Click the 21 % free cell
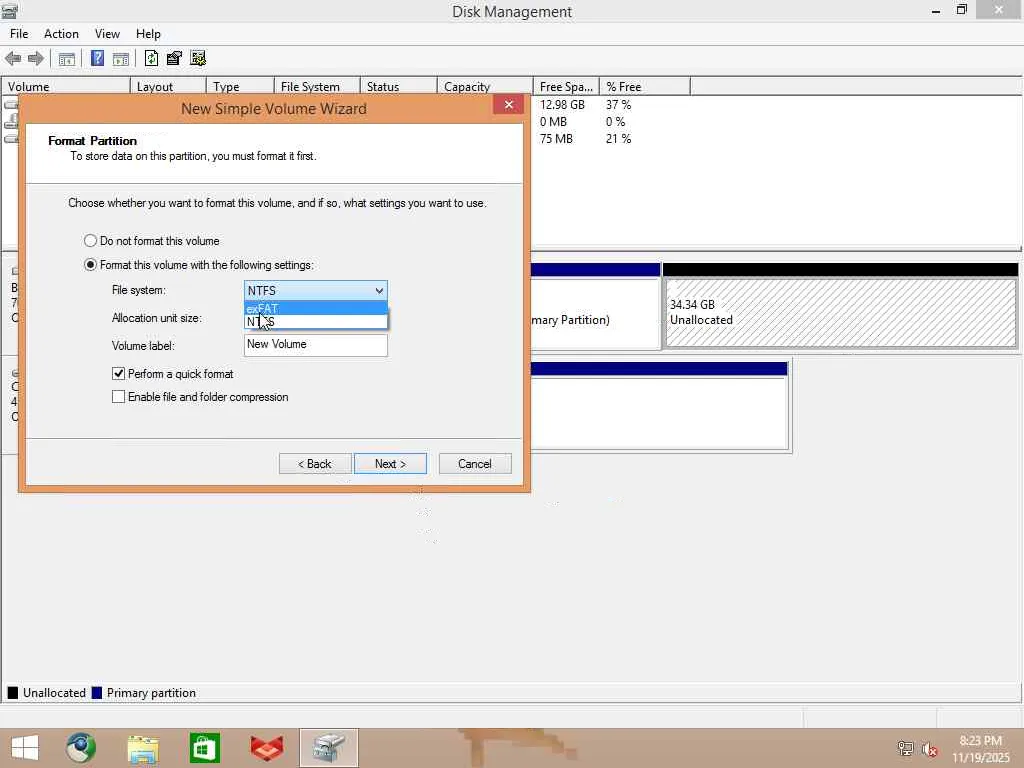The width and height of the screenshot is (1024, 768). 618,138
